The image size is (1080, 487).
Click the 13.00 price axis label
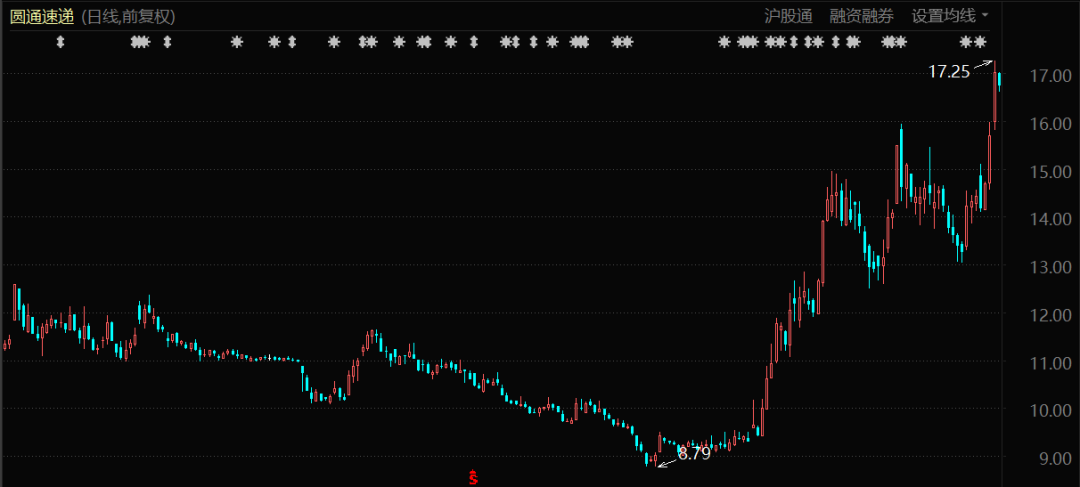click(x=1049, y=267)
